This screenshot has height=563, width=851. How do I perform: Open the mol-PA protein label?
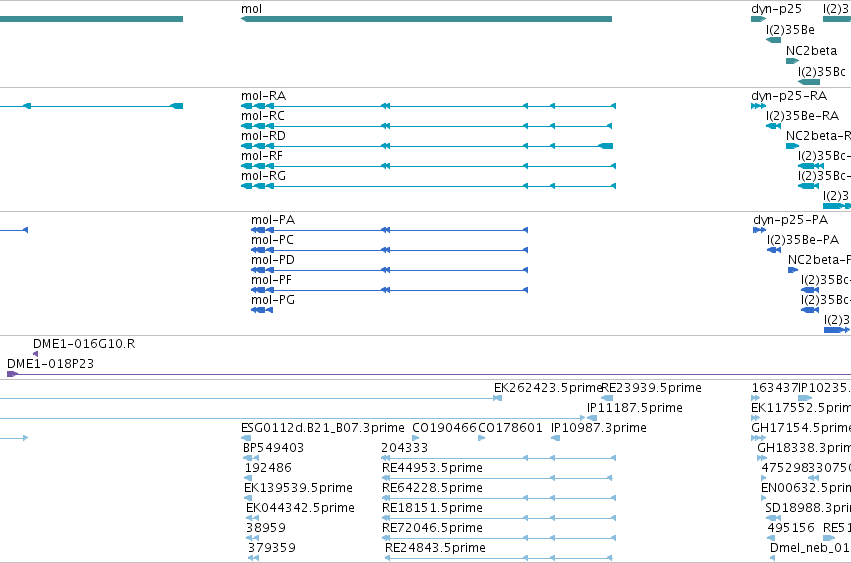pyautogui.click(x=273, y=220)
